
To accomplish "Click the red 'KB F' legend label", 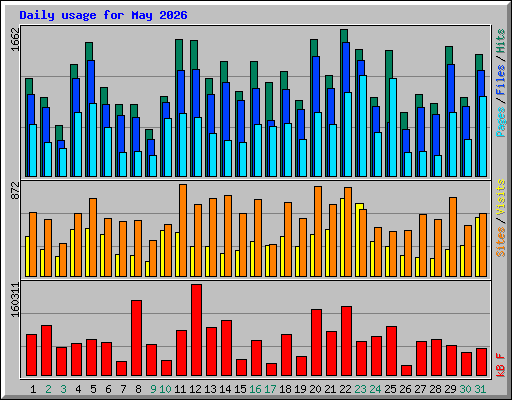I will (501, 365).
